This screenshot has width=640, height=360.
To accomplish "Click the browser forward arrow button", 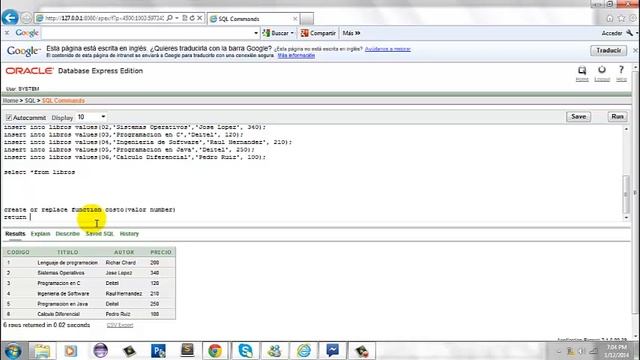I will tap(26, 18).
